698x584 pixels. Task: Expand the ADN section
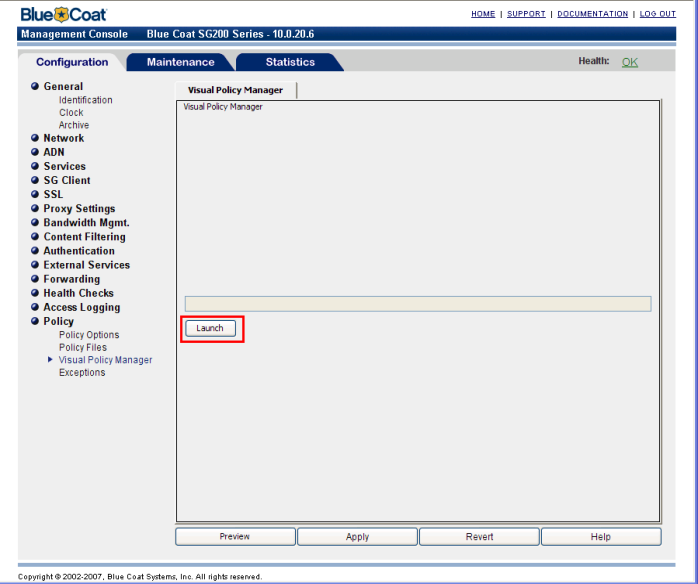coord(54,152)
